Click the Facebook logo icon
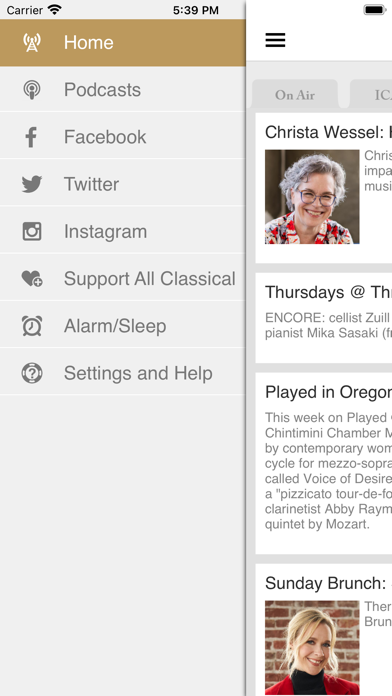This screenshot has height=696, width=392. click(x=31, y=137)
